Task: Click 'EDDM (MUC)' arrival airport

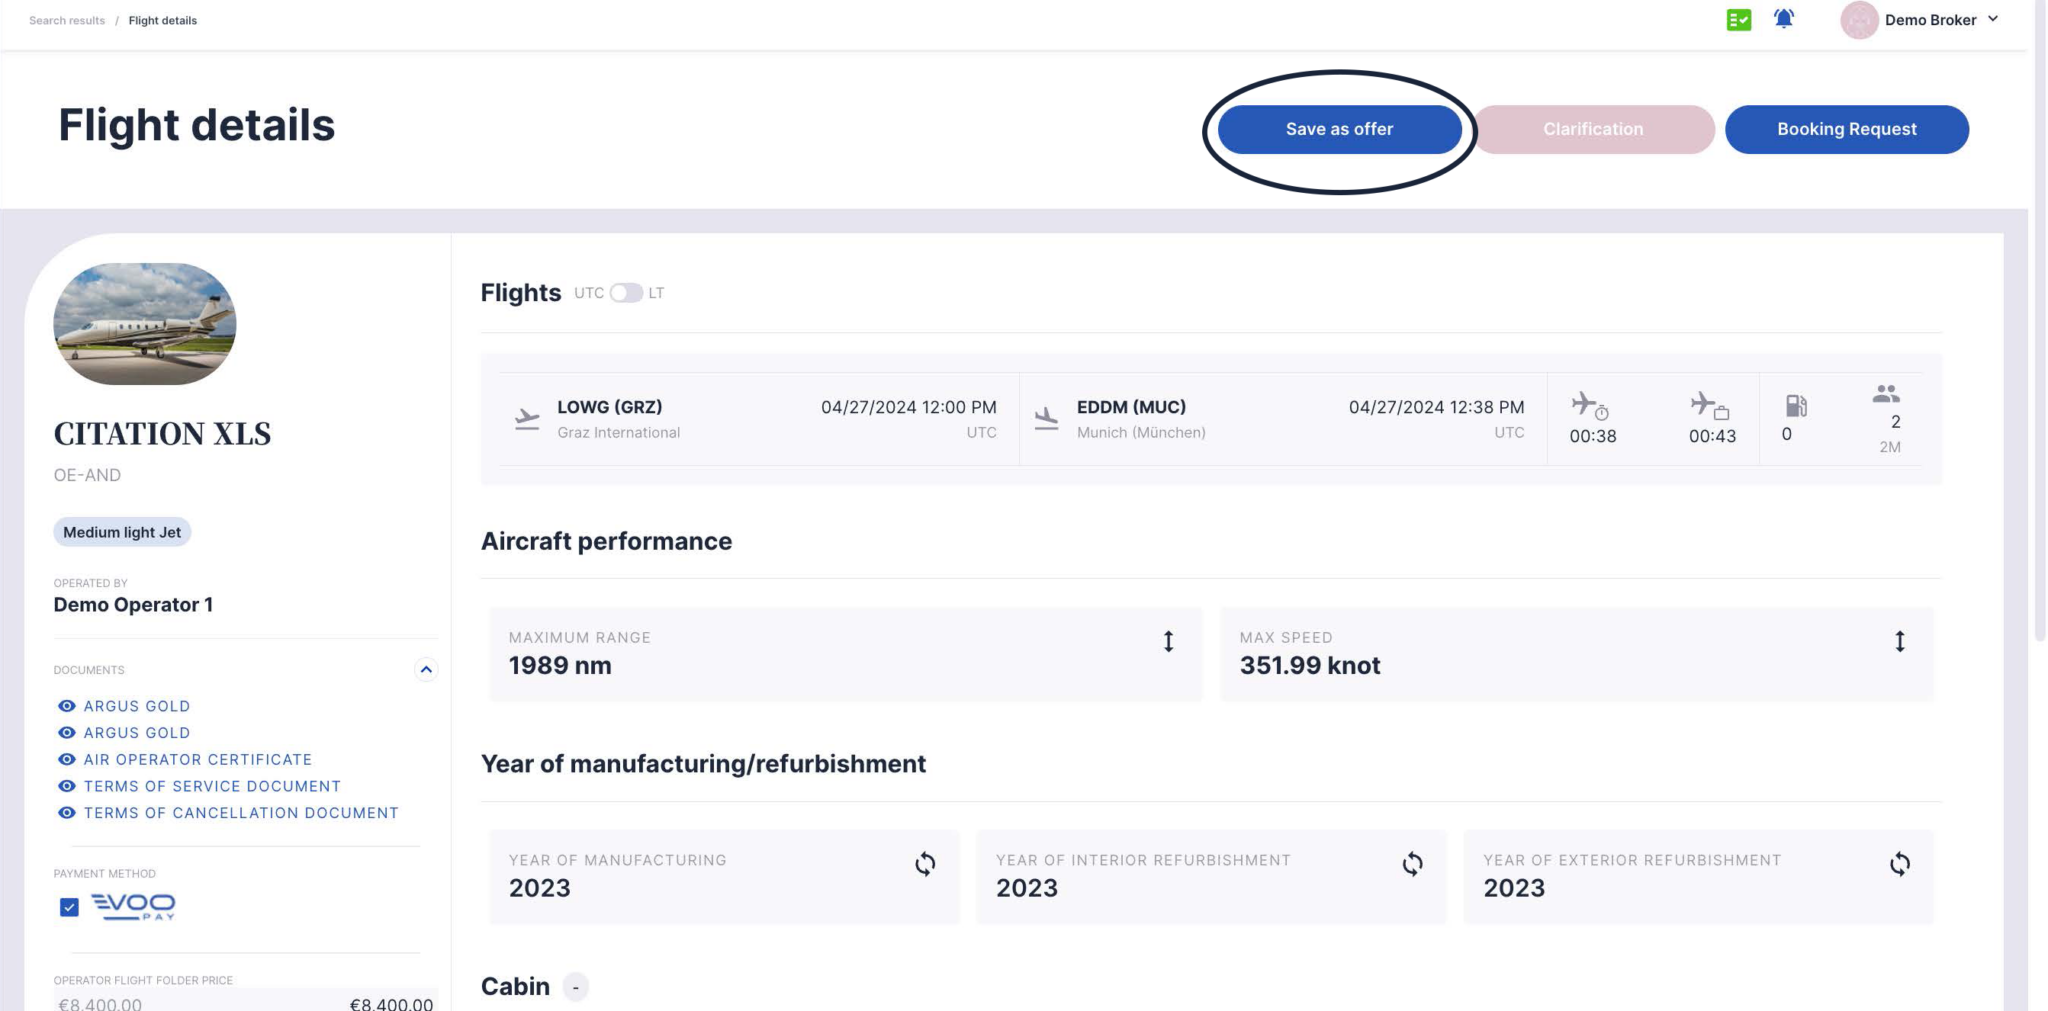Action: (1131, 407)
